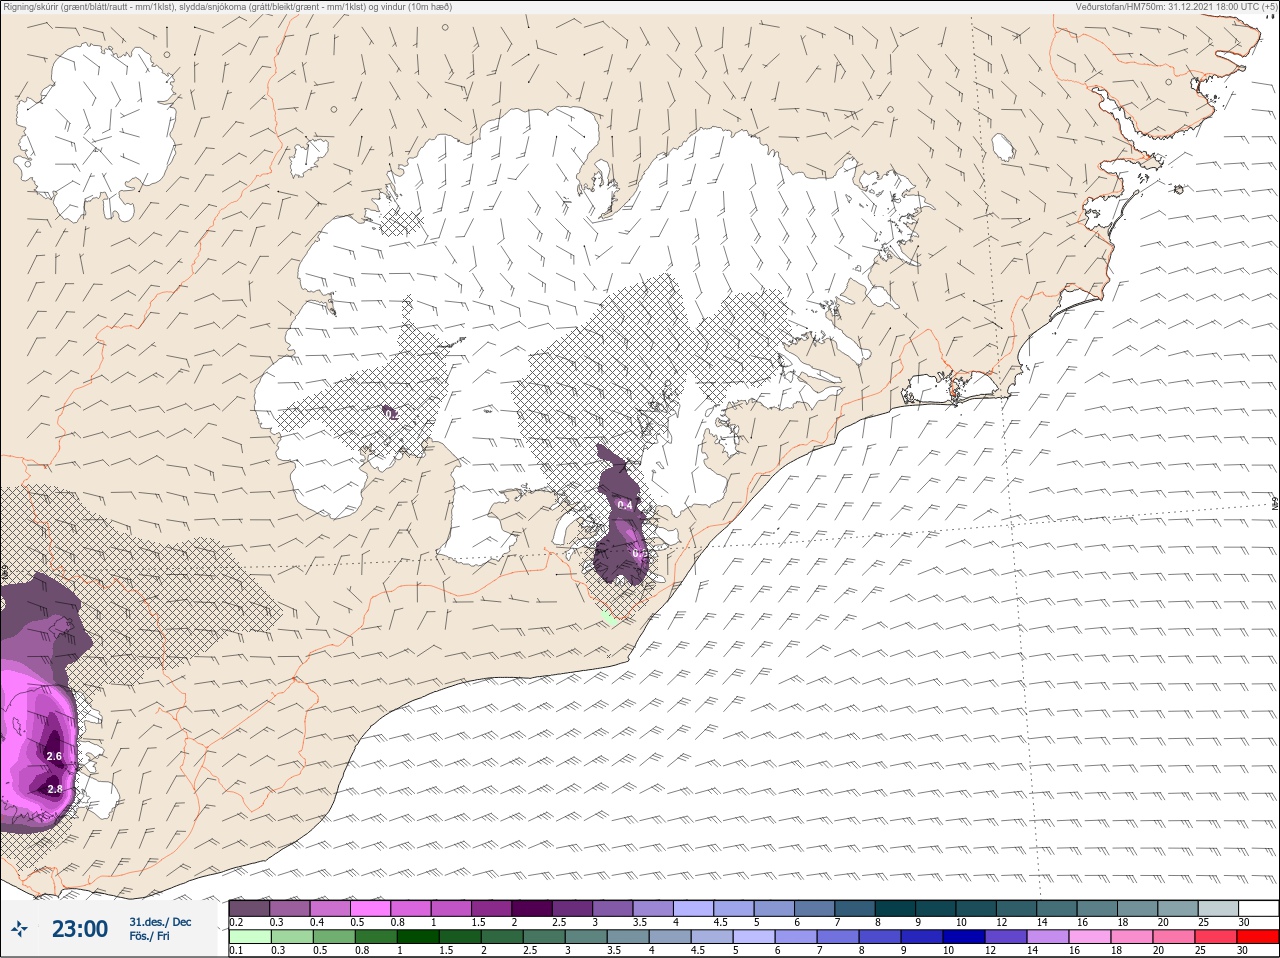The height and width of the screenshot is (958, 1280).
Task: Select the deep blue 10 swatch, lower legend
Action: (x=964, y=937)
